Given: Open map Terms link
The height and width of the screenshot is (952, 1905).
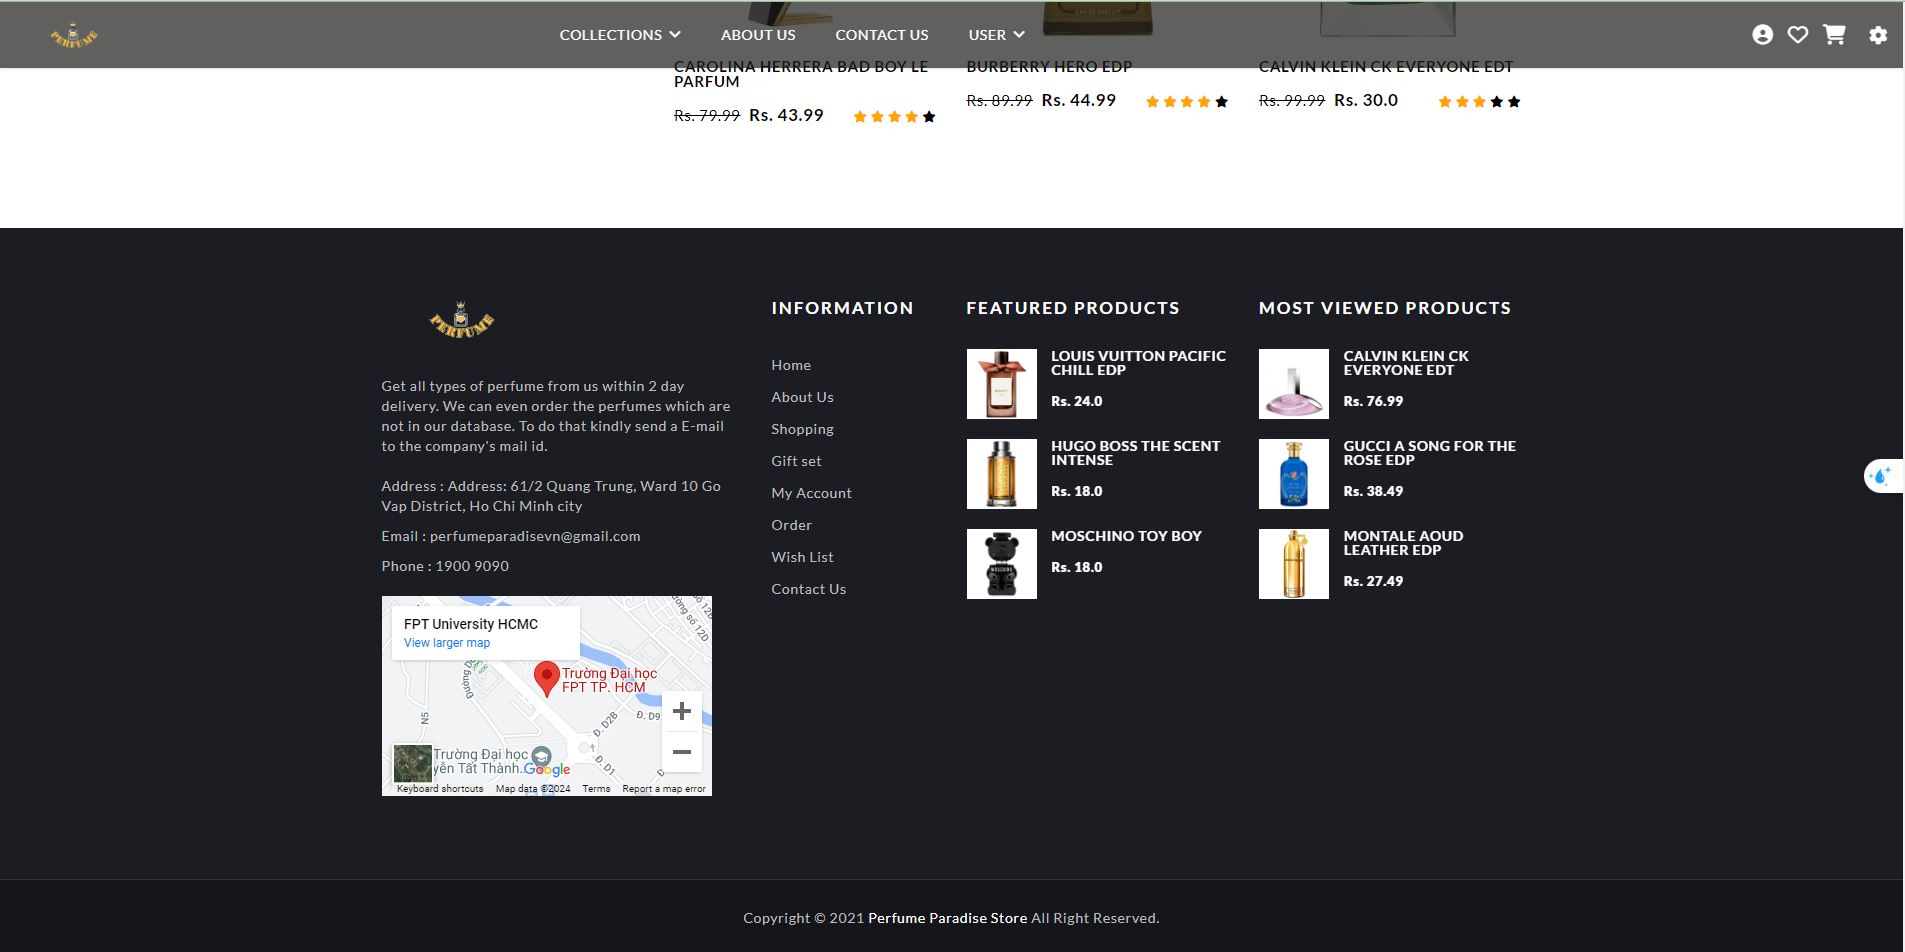Looking at the screenshot, I should [596, 789].
